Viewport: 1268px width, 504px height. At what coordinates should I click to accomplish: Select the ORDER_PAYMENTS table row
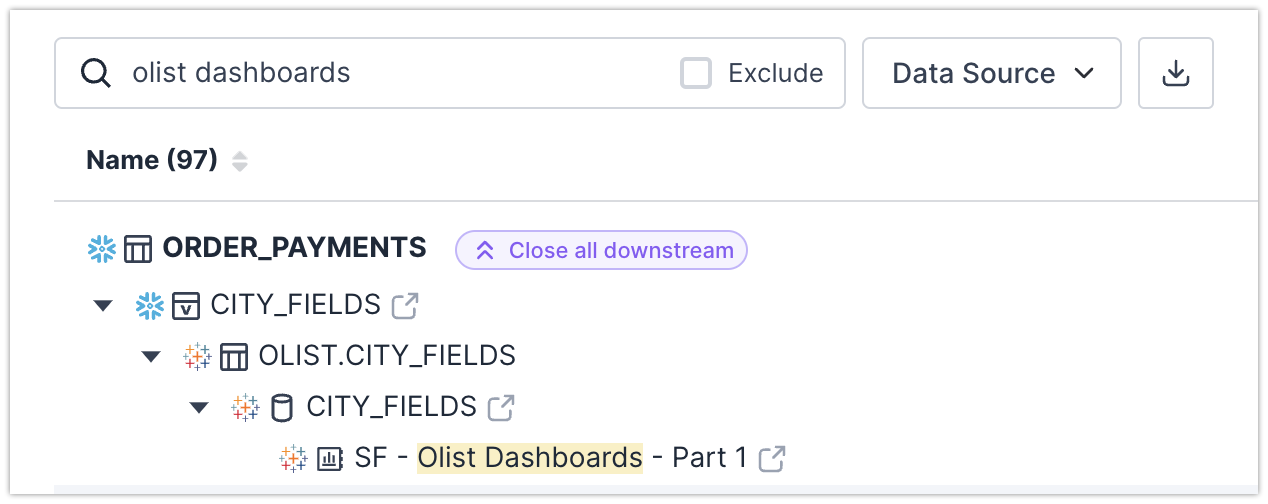(x=294, y=249)
